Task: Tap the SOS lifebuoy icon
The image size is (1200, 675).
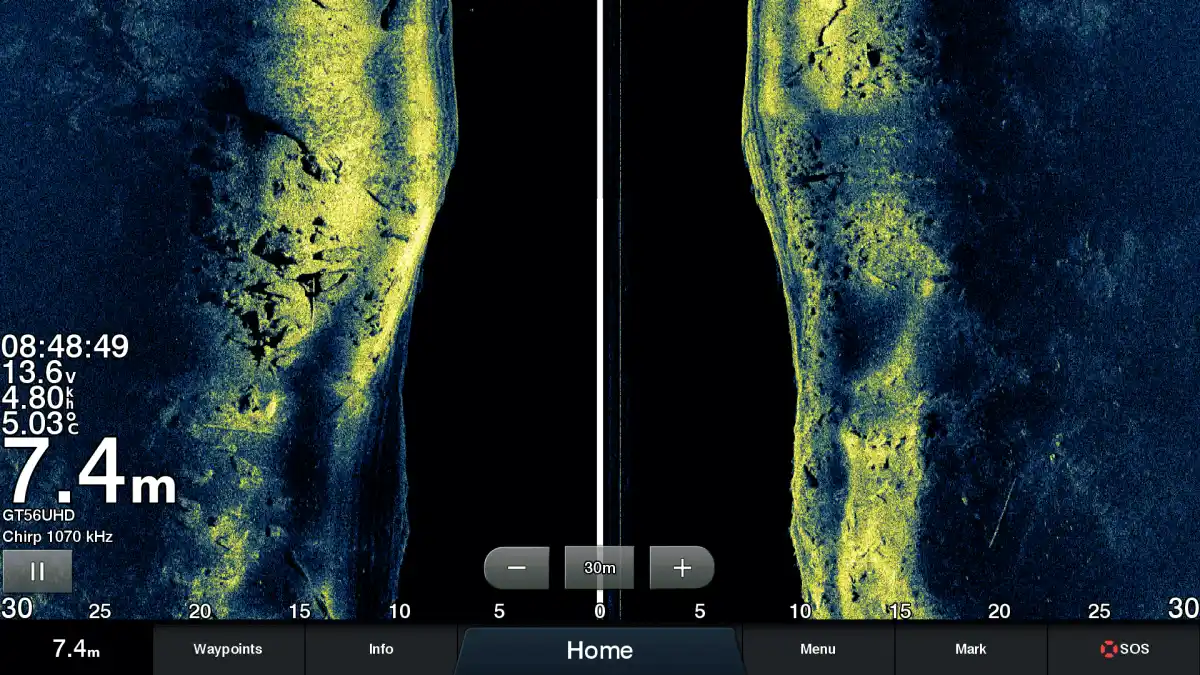Action: point(1108,649)
